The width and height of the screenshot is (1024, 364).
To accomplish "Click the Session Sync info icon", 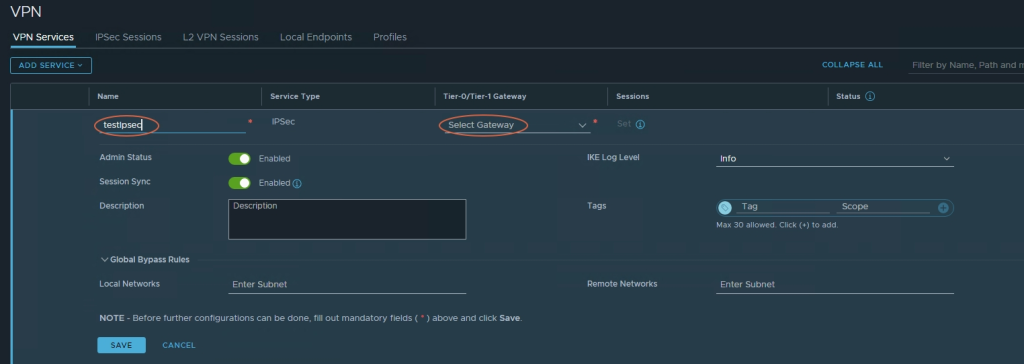I will (x=297, y=184).
